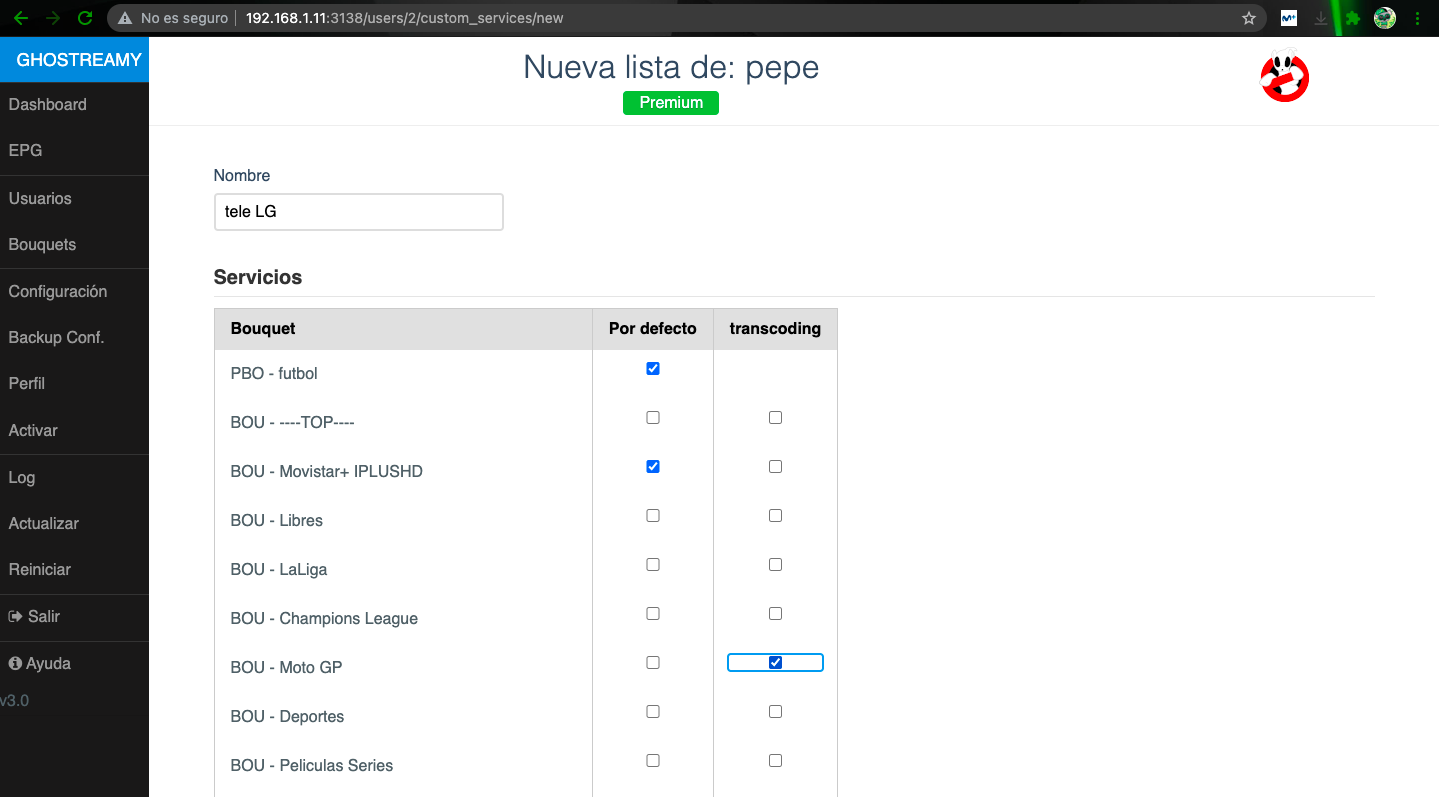
Task: Enable transcoding for BOU - Deportes
Action: click(775, 712)
